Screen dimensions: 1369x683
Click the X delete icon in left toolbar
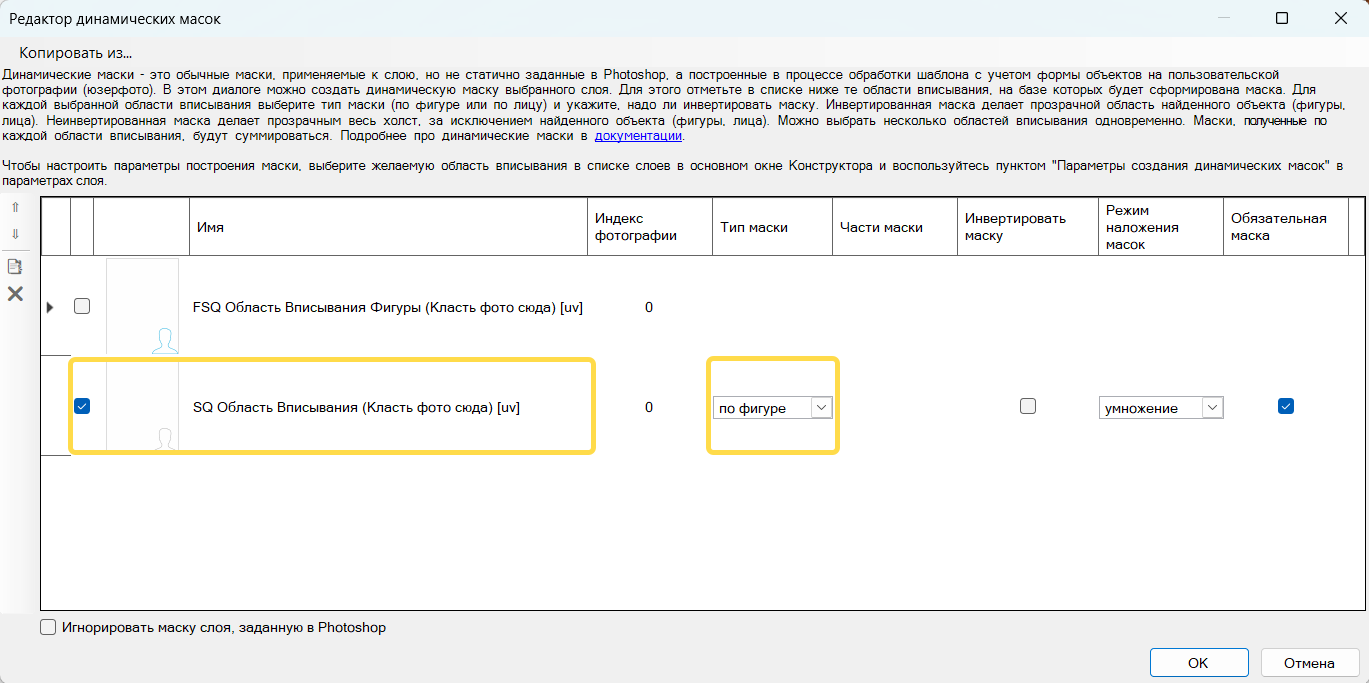15,294
